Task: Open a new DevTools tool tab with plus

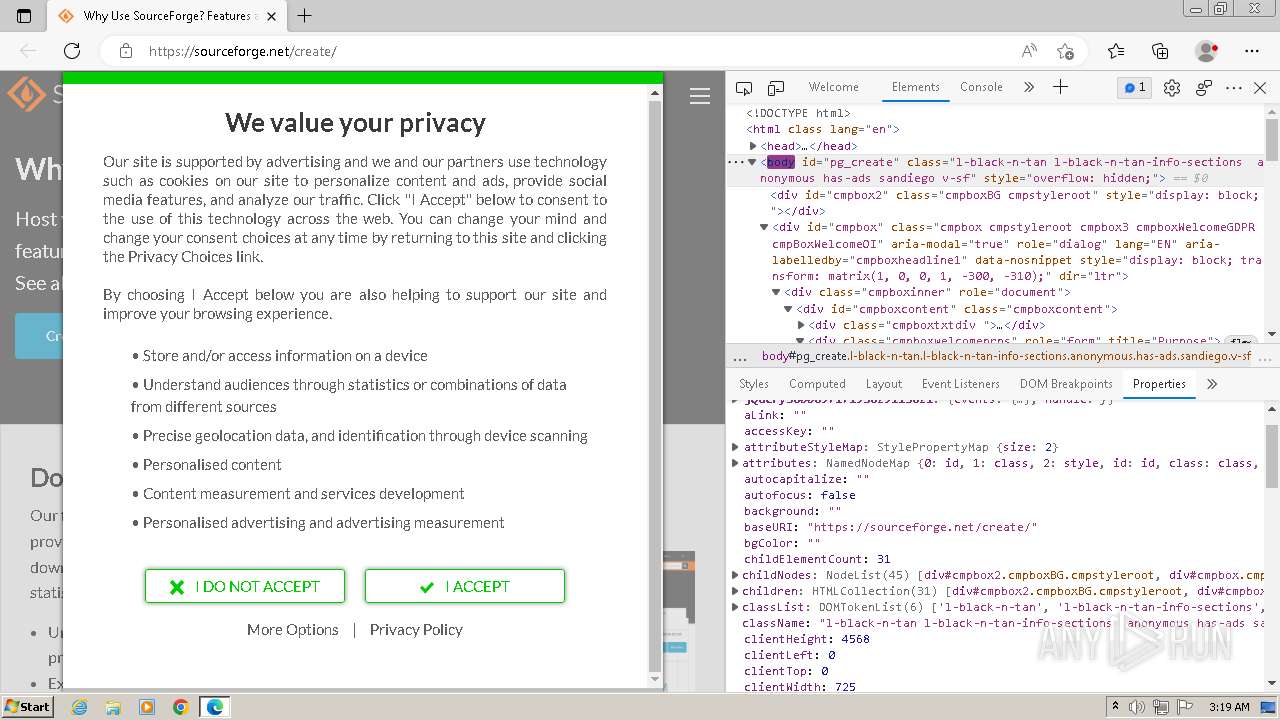Action: [1061, 87]
